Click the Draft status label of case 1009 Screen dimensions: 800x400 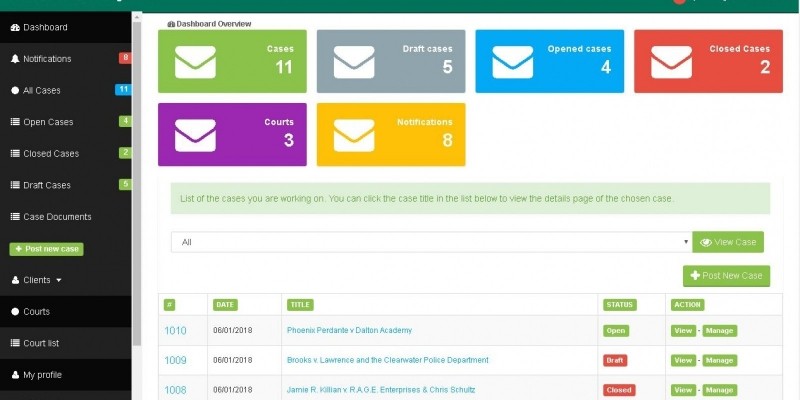615,360
